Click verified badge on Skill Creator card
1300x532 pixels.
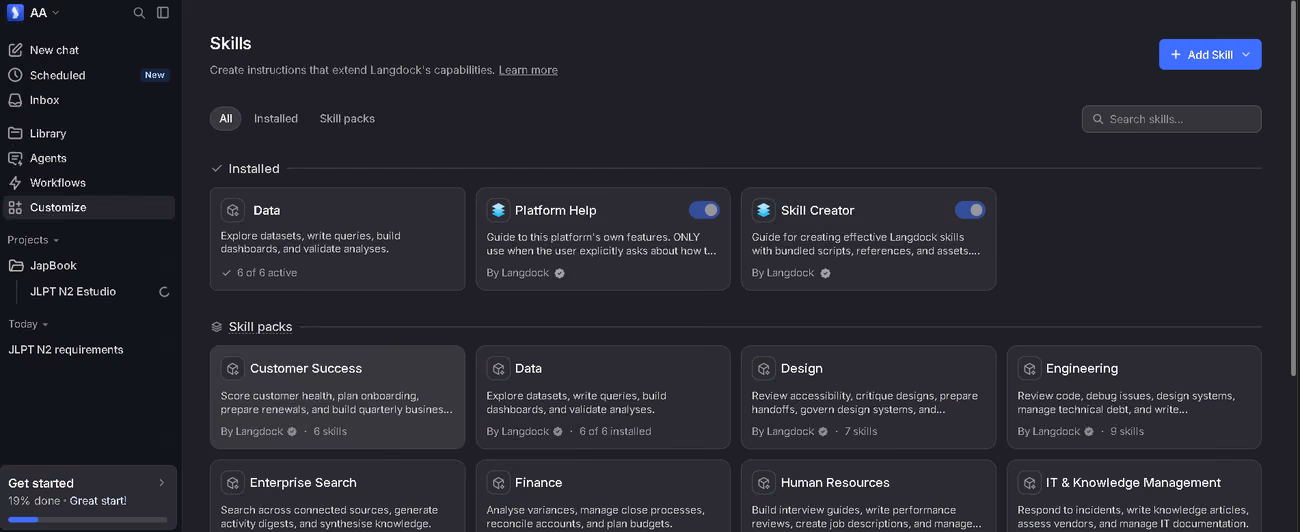[825, 273]
